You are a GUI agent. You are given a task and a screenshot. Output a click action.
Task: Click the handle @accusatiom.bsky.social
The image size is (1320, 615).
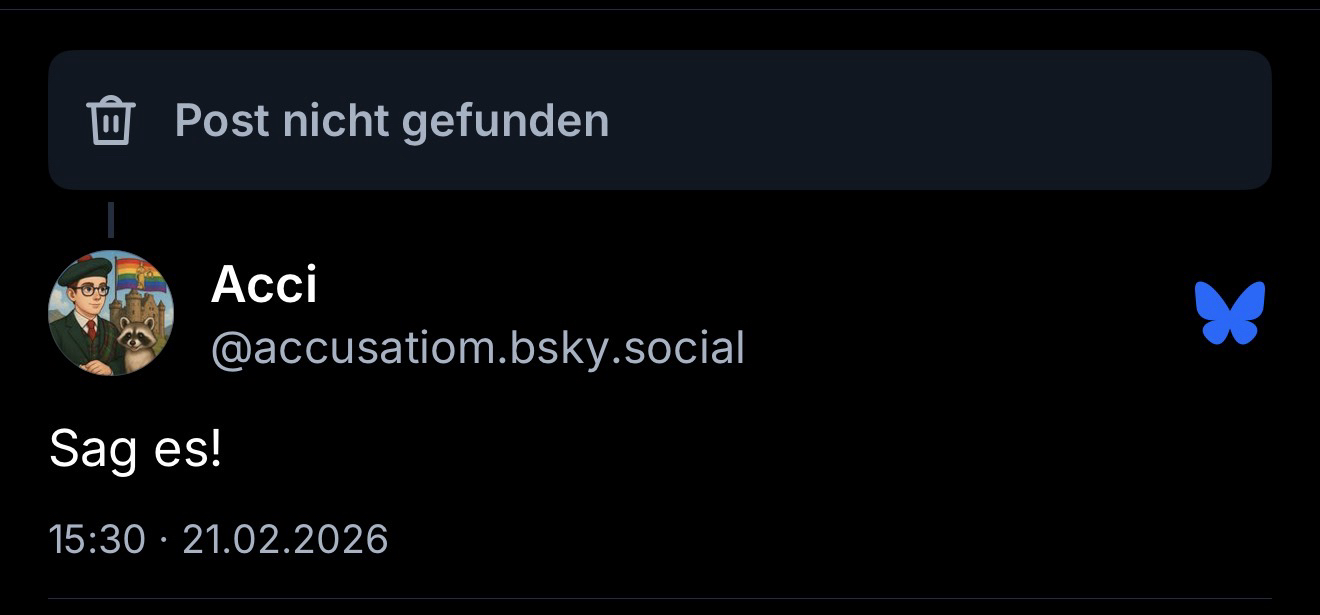[477, 348]
